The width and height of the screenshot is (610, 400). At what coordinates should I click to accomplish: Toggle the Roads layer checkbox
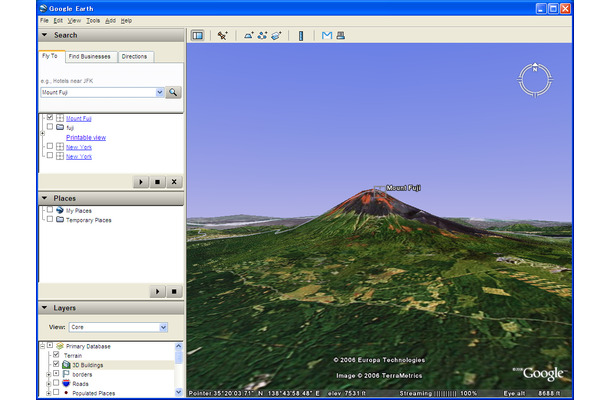click(56, 382)
